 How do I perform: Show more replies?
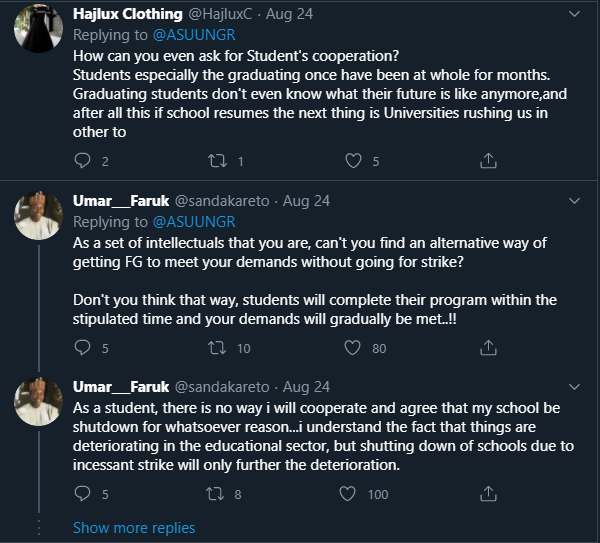(x=134, y=527)
